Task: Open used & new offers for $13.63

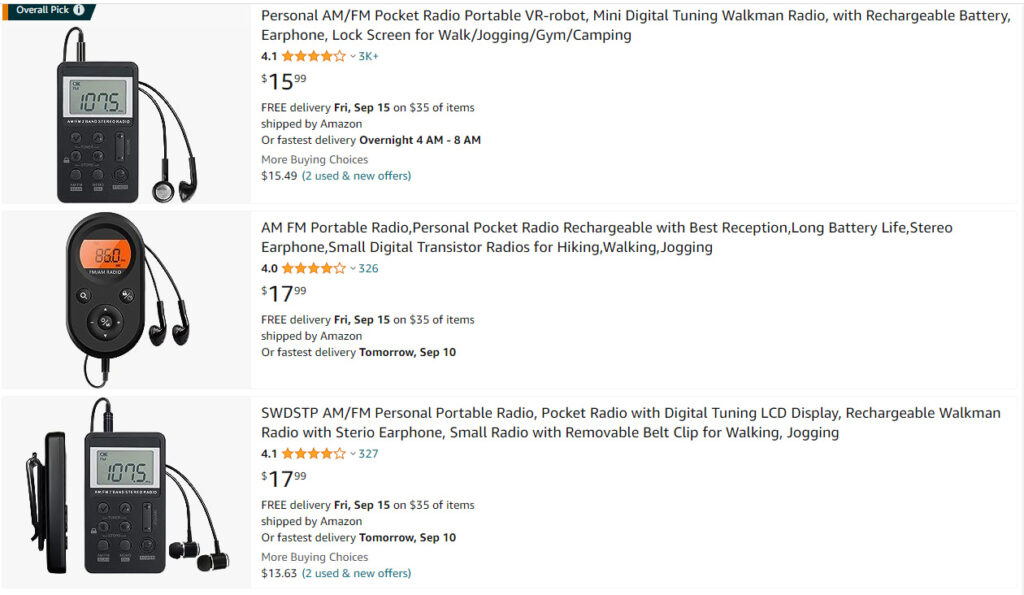Action: 356,573
